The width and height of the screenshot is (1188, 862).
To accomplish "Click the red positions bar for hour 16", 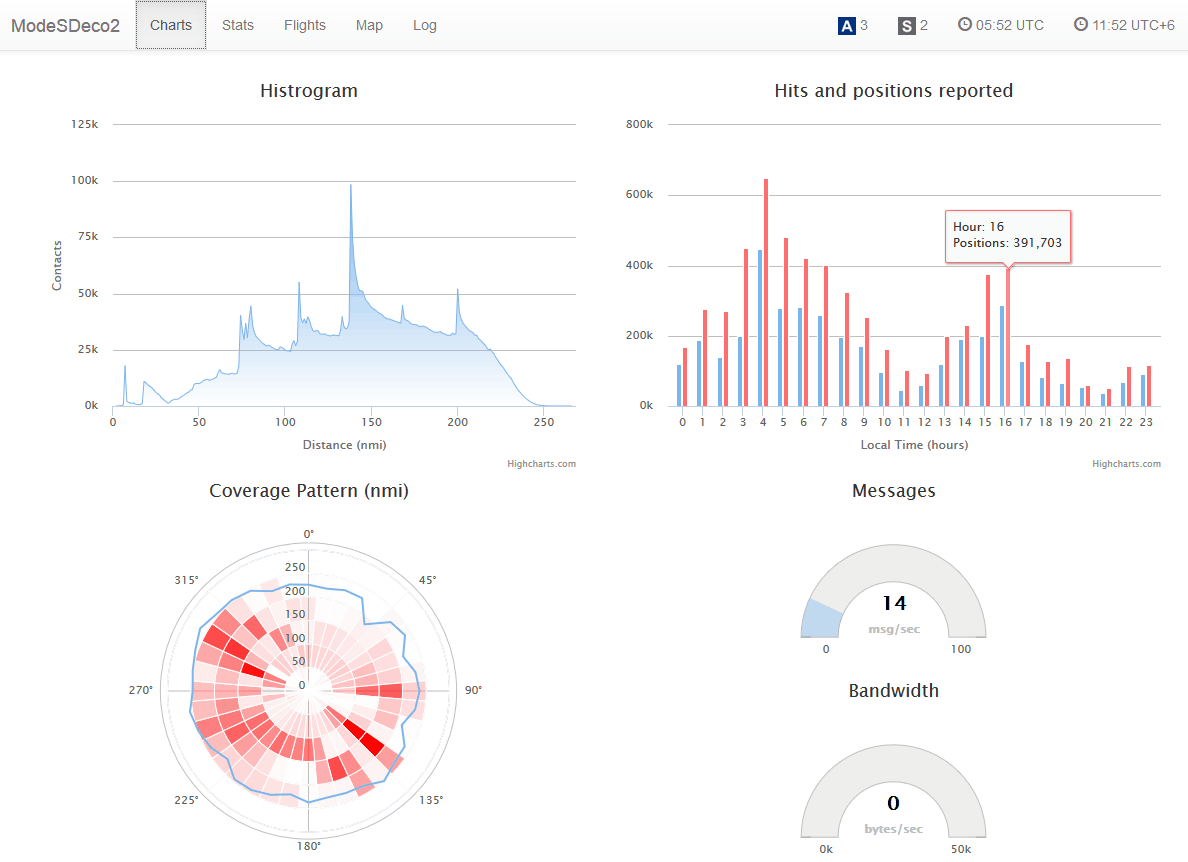I will click(1008, 340).
